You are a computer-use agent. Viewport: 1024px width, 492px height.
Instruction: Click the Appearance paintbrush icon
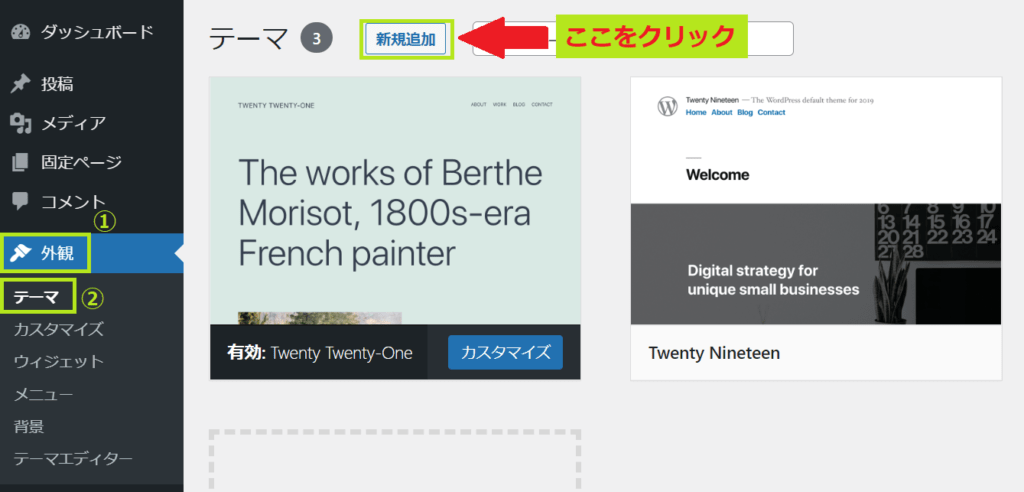click(x=21, y=252)
